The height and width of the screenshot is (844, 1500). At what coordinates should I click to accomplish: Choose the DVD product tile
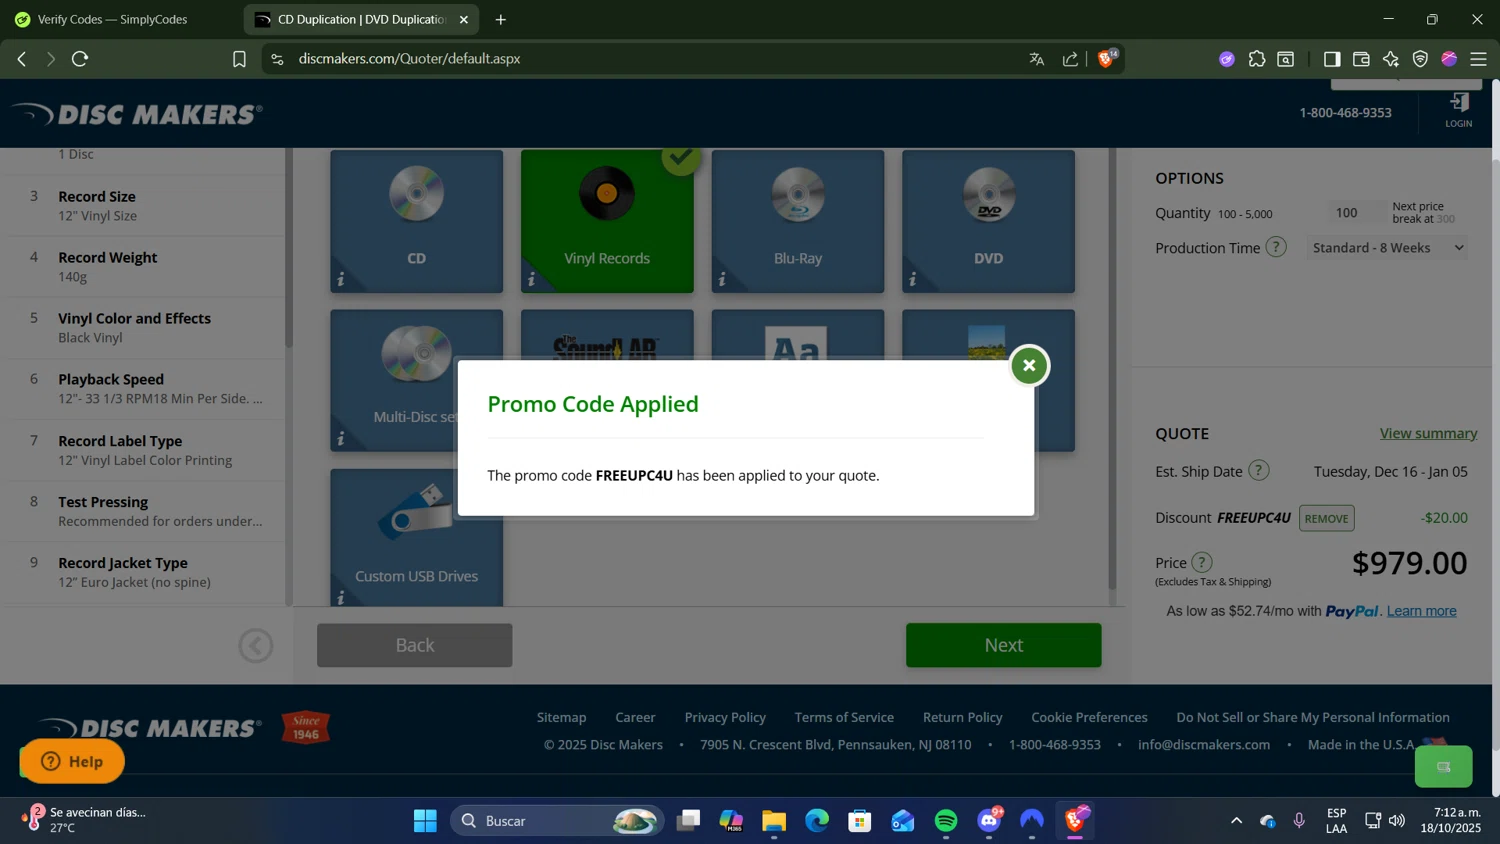tap(988, 221)
